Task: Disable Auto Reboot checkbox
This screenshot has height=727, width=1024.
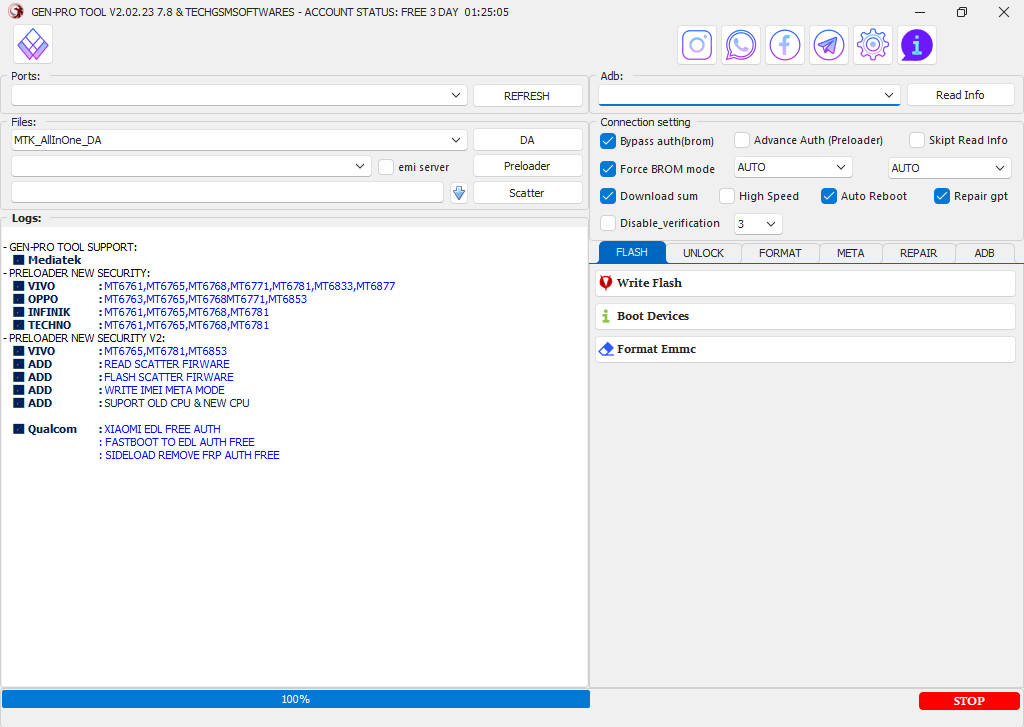Action: tap(829, 196)
